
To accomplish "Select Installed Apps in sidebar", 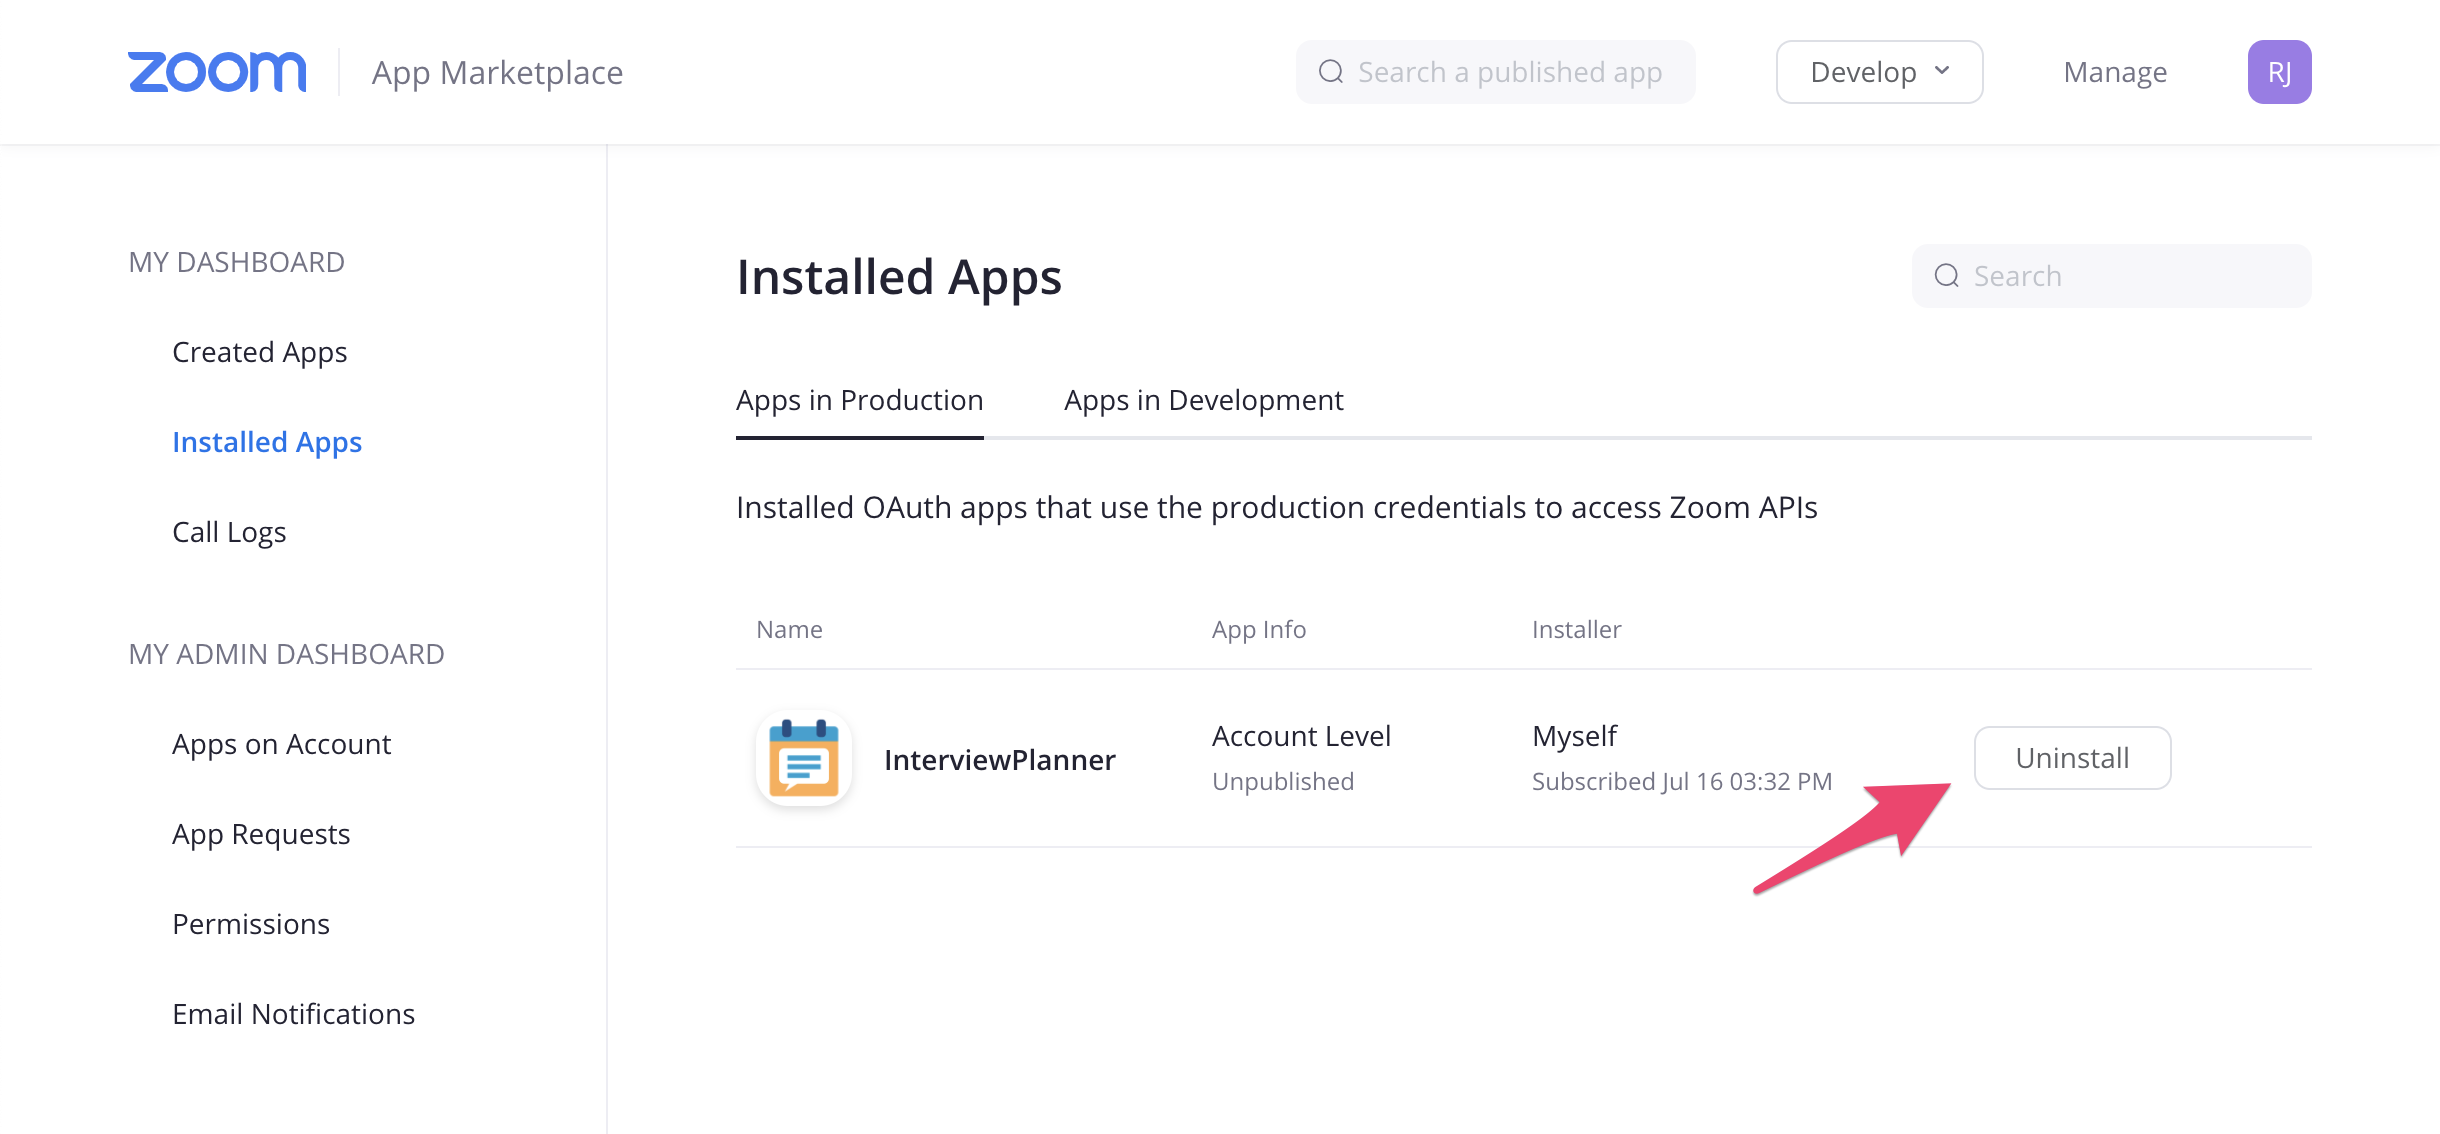I will point(267,442).
